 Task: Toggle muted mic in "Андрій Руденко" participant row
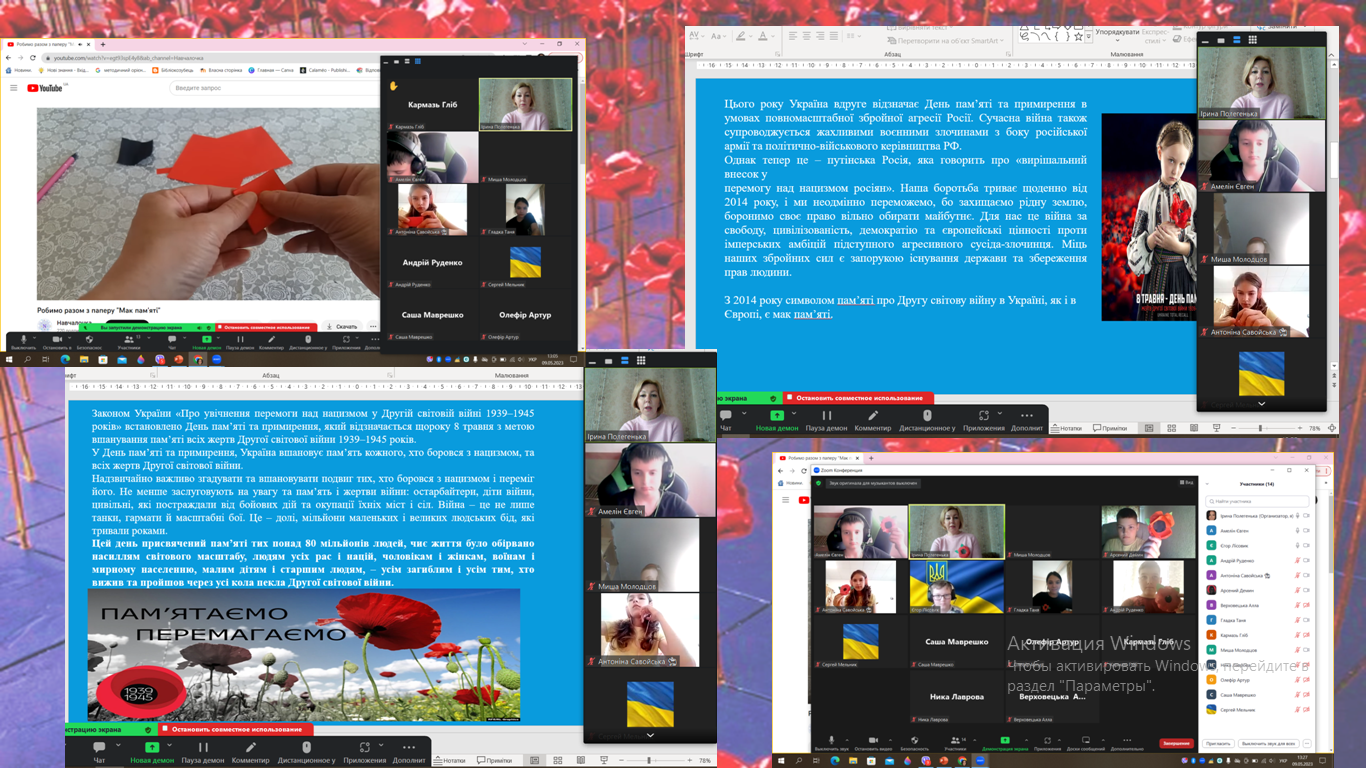point(1298,561)
